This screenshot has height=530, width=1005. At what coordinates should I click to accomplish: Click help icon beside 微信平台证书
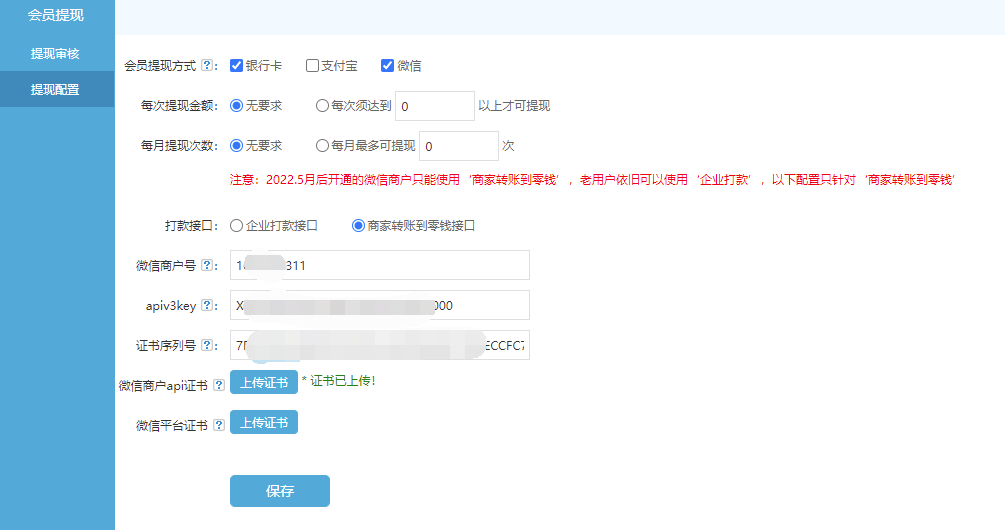(x=219, y=426)
